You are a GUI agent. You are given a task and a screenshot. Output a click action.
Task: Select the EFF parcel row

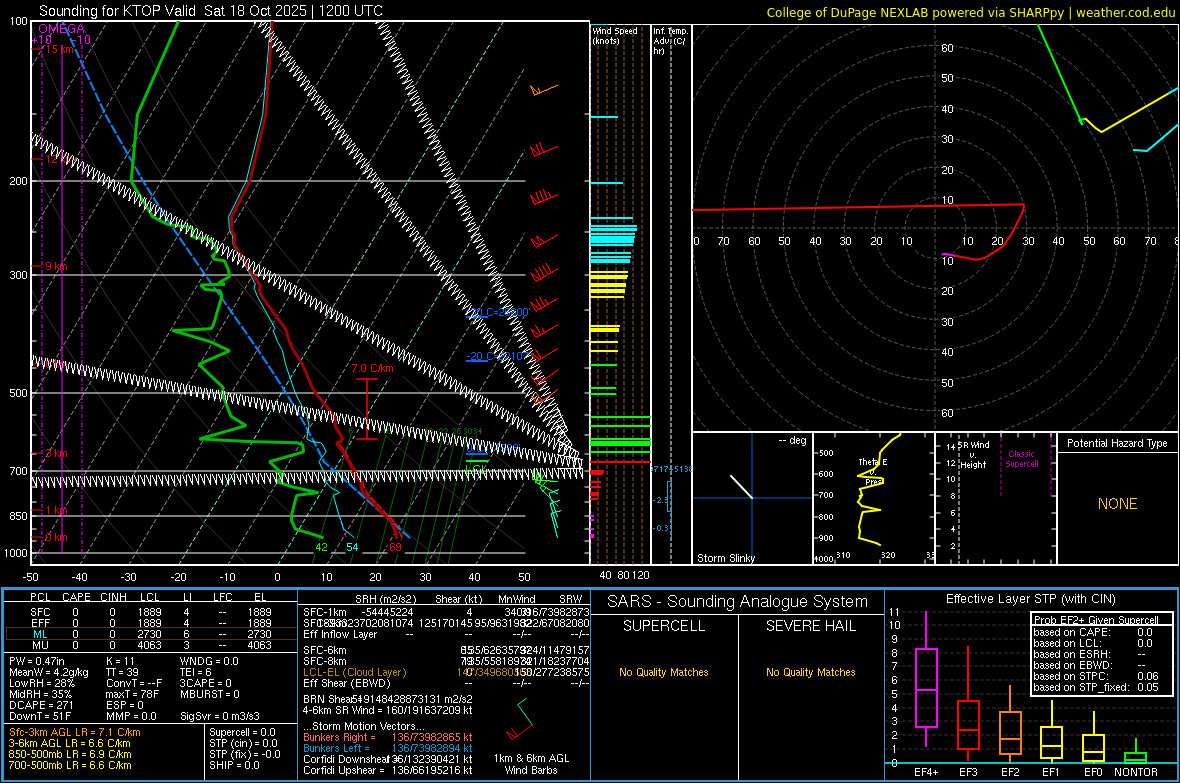click(x=151, y=623)
